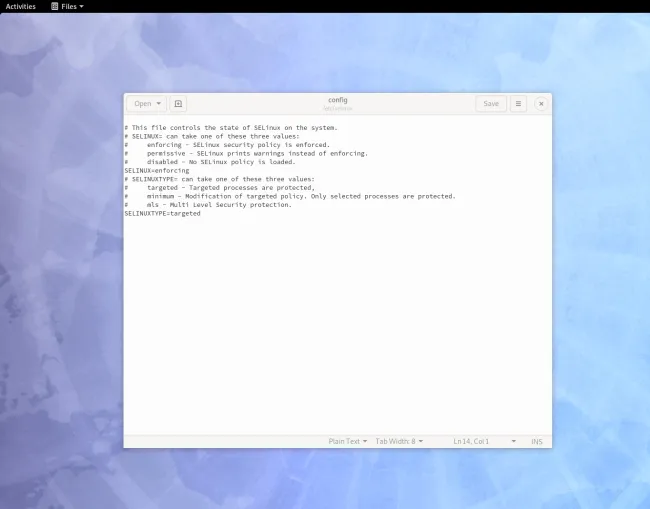Image resolution: width=650 pixels, height=509 pixels.
Task: Click the new document icon button
Action: pyautogui.click(x=178, y=104)
